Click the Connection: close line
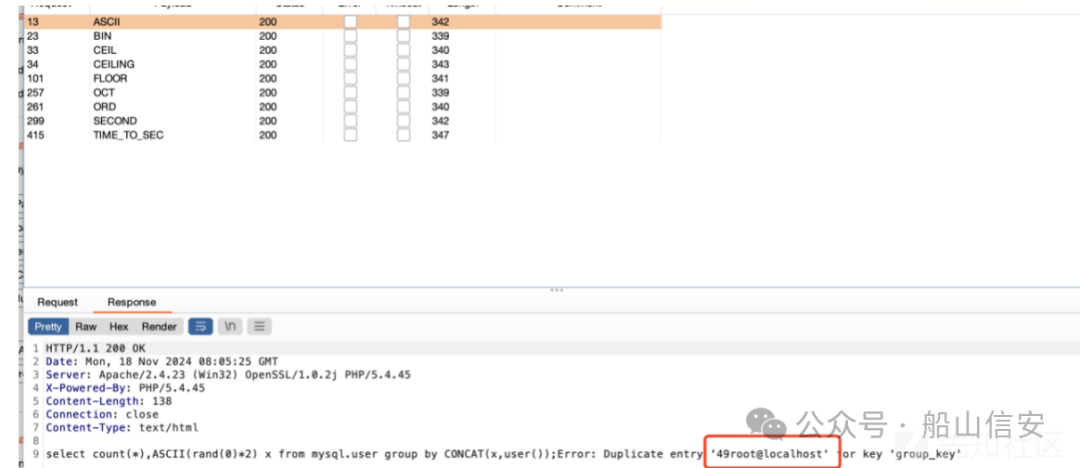The height and width of the screenshot is (468, 1080). click(102, 414)
